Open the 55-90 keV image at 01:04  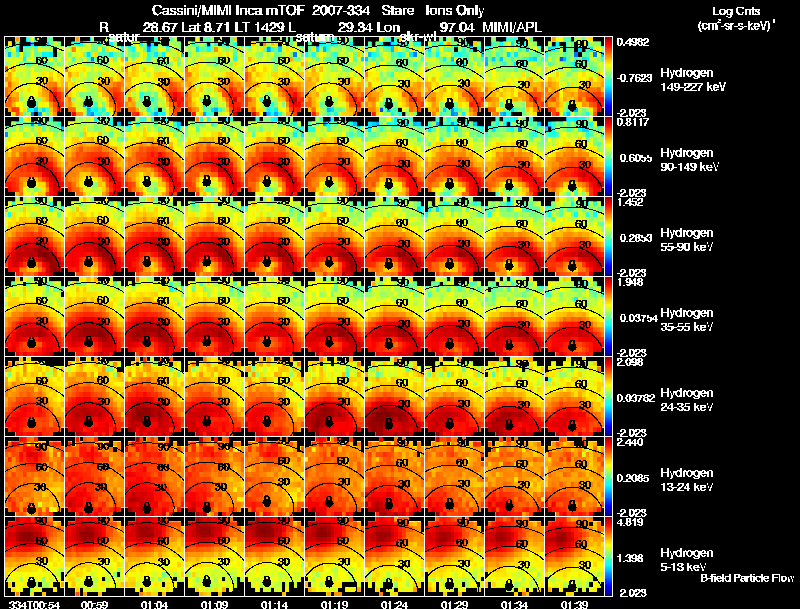(x=155, y=237)
